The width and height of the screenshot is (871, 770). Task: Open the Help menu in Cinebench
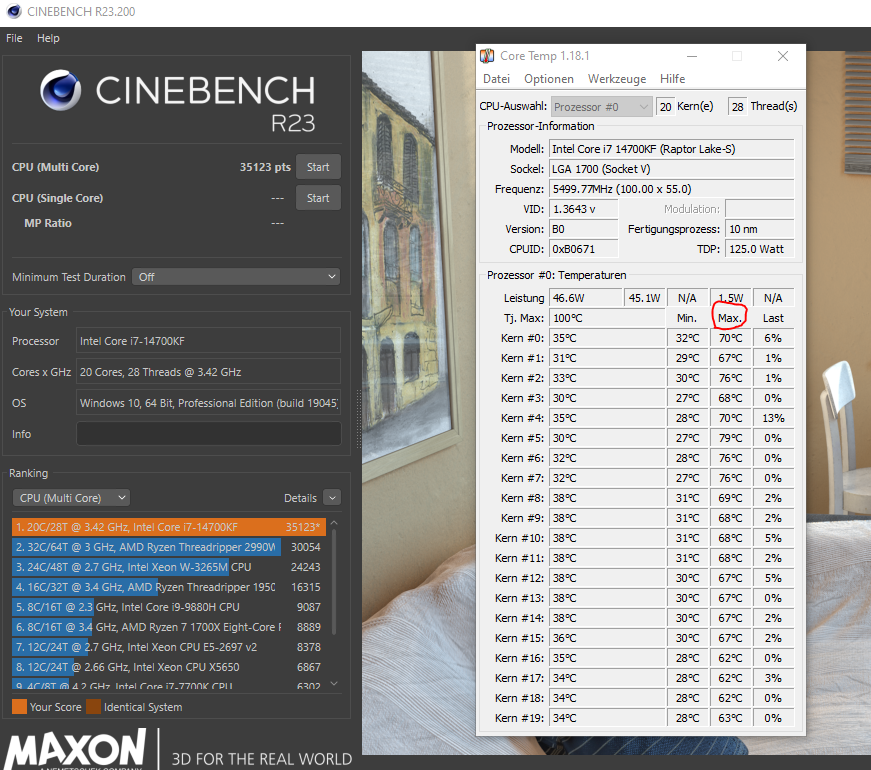pos(48,38)
